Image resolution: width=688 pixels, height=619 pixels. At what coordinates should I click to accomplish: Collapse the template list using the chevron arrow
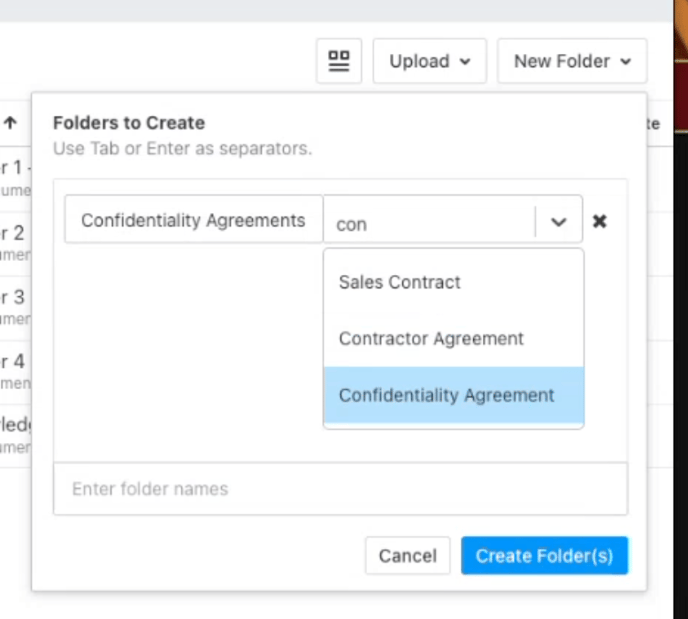pyautogui.click(x=559, y=222)
